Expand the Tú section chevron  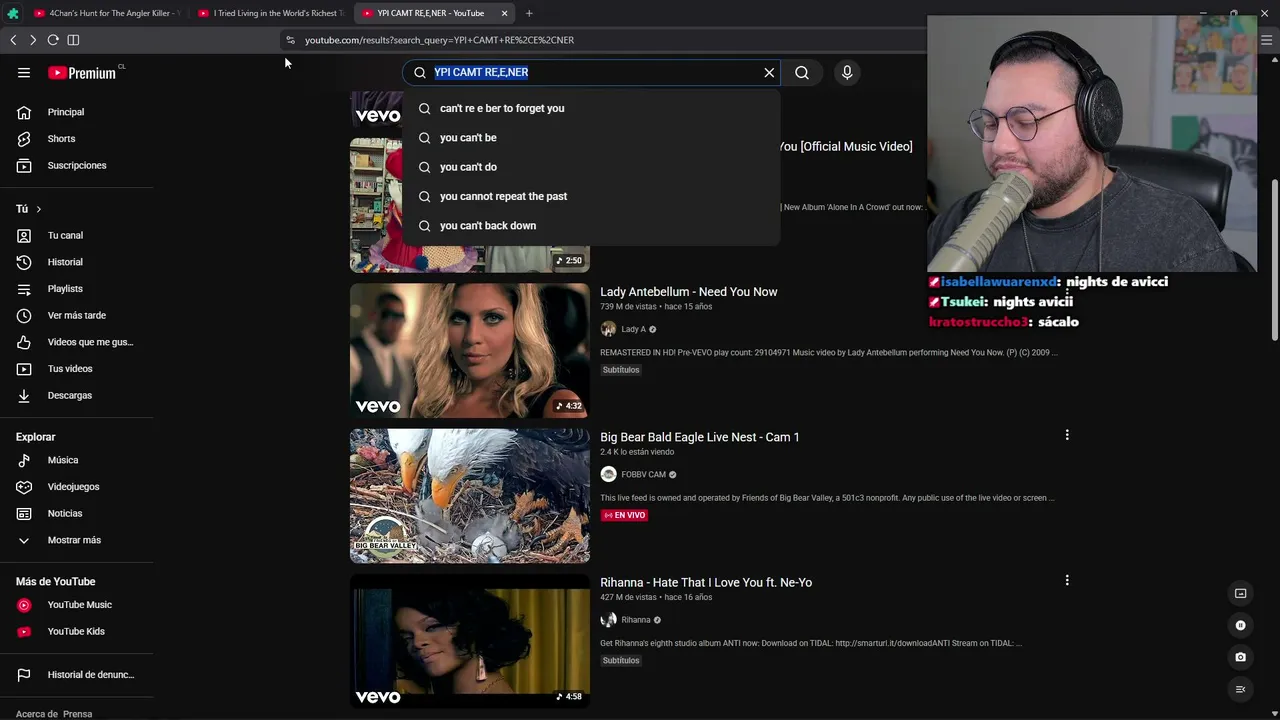(x=39, y=209)
